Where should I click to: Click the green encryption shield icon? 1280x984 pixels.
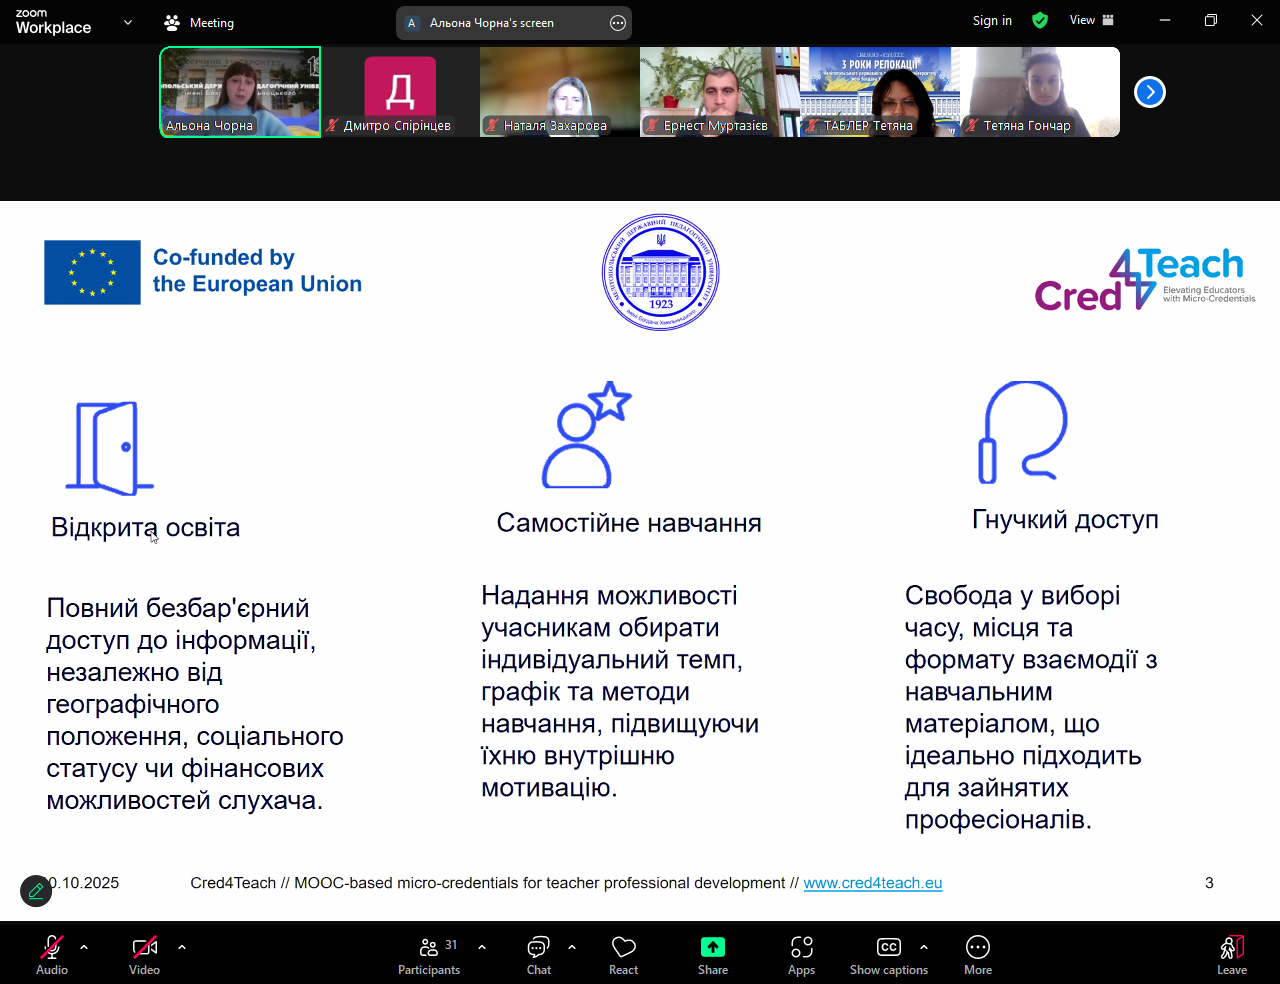point(1040,20)
